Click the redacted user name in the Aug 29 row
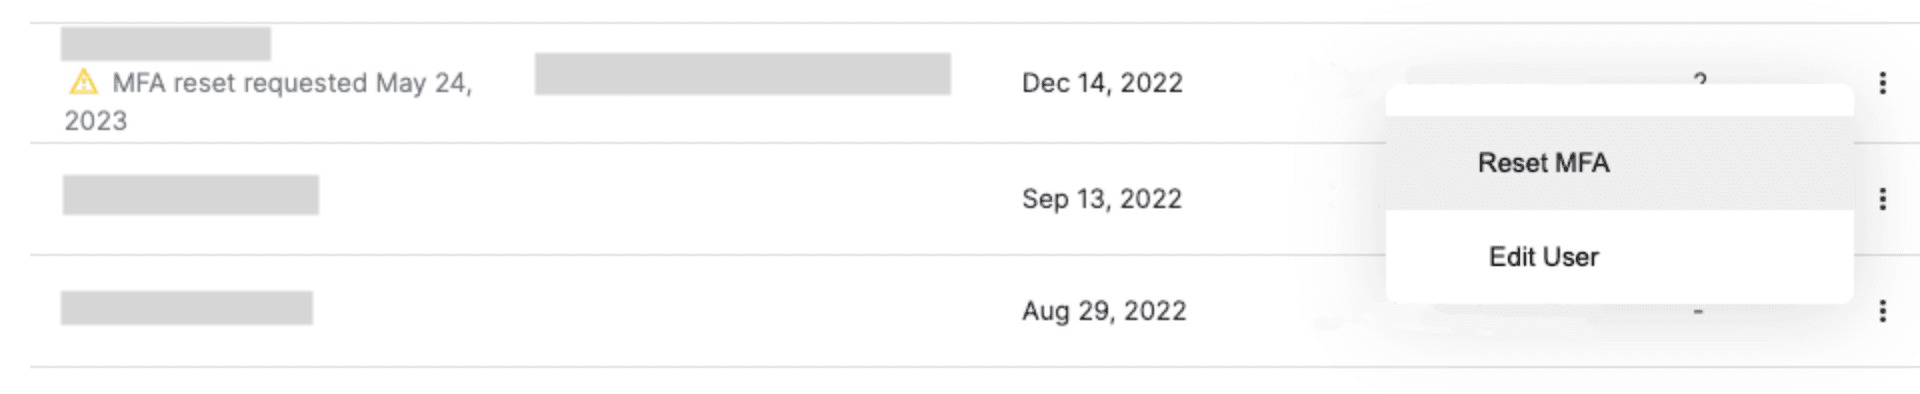The image size is (1920, 394). (x=187, y=308)
